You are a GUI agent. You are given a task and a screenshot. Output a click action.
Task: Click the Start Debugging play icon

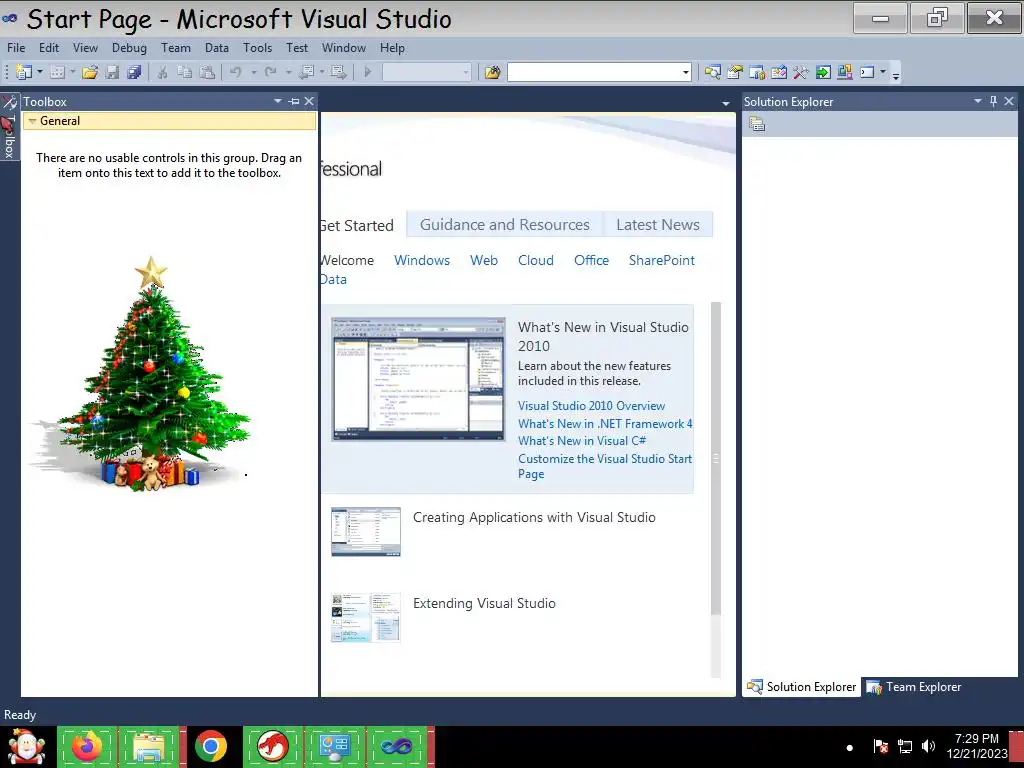(x=368, y=72)
